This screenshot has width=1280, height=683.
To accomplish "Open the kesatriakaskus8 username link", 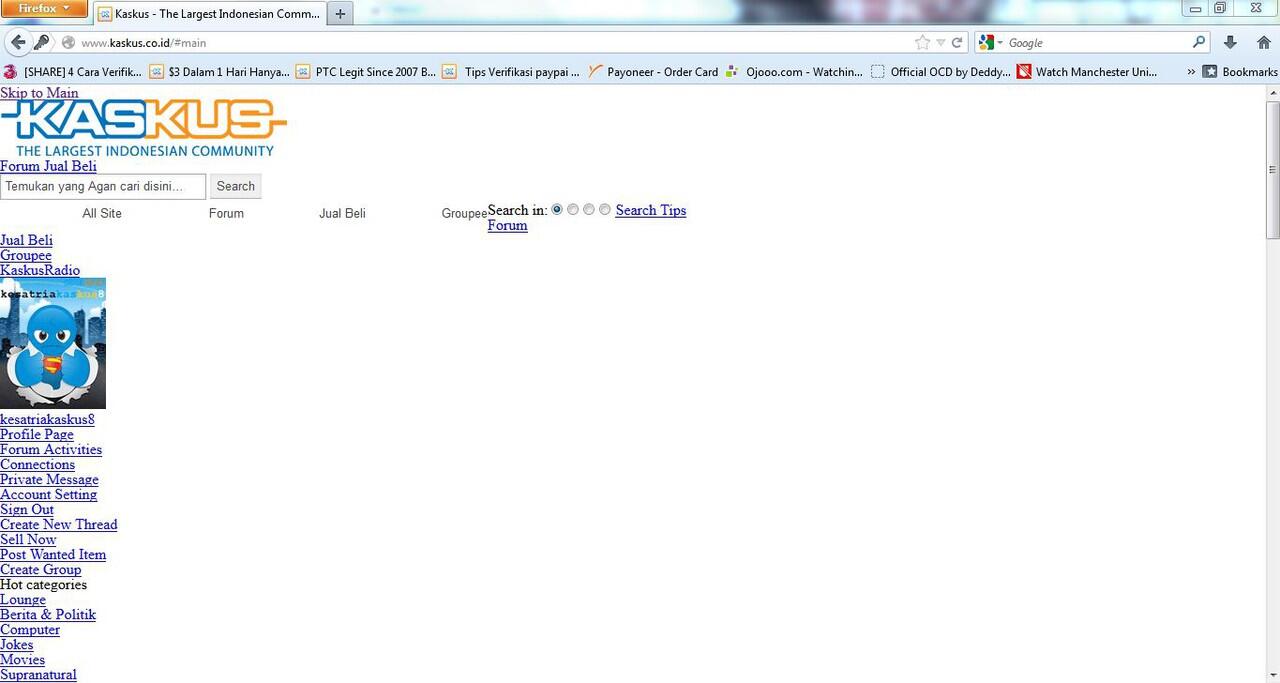I will coord(47,419).
